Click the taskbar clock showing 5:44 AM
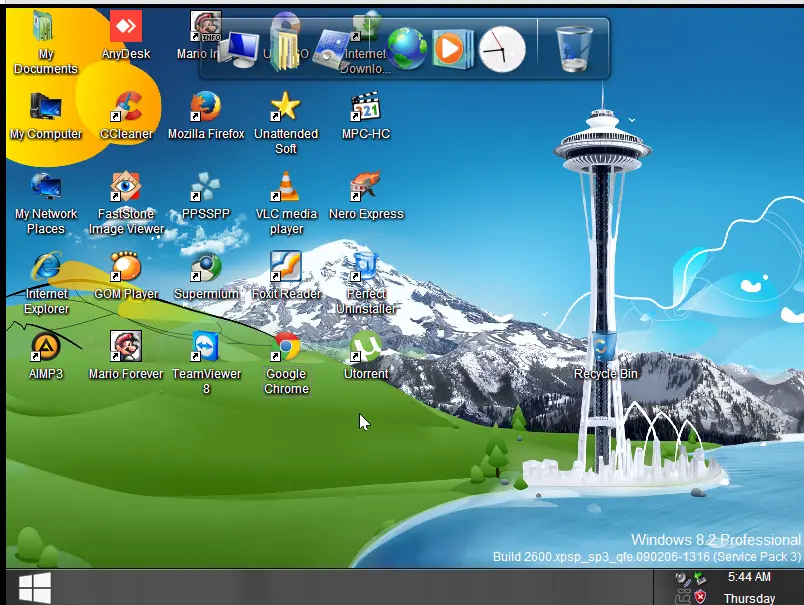Viewport: 804px width, 605px height. click(x=749, y=577)
